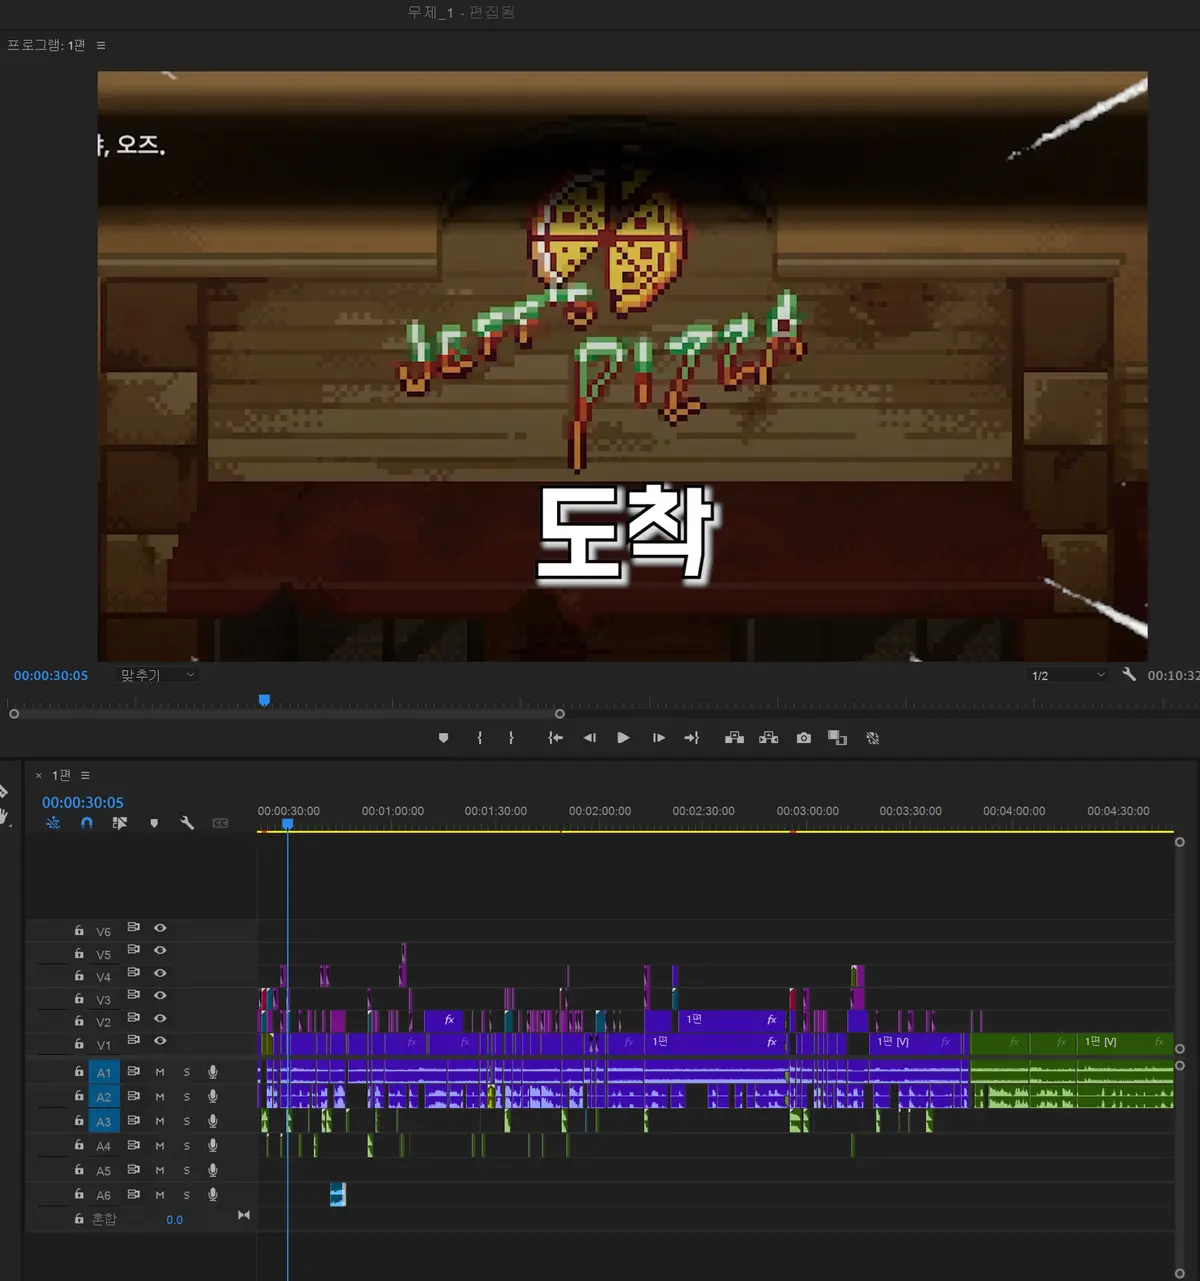Image resolution: width=1200 pixels, height=1281 pixels.
Task: Open the 맞추기 zoom level dropdown
Action: click(157, 675)
